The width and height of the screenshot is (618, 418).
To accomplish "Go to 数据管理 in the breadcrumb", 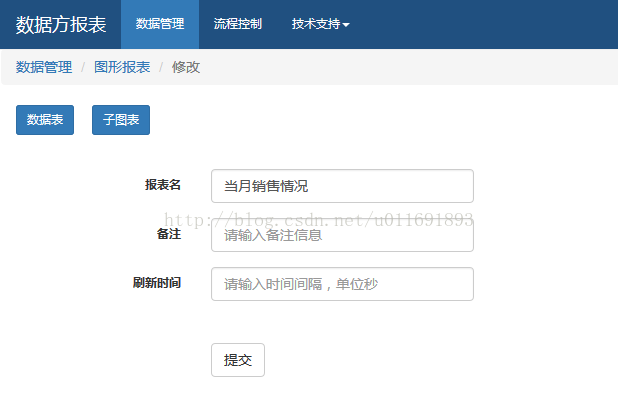I will coord(44,67).
